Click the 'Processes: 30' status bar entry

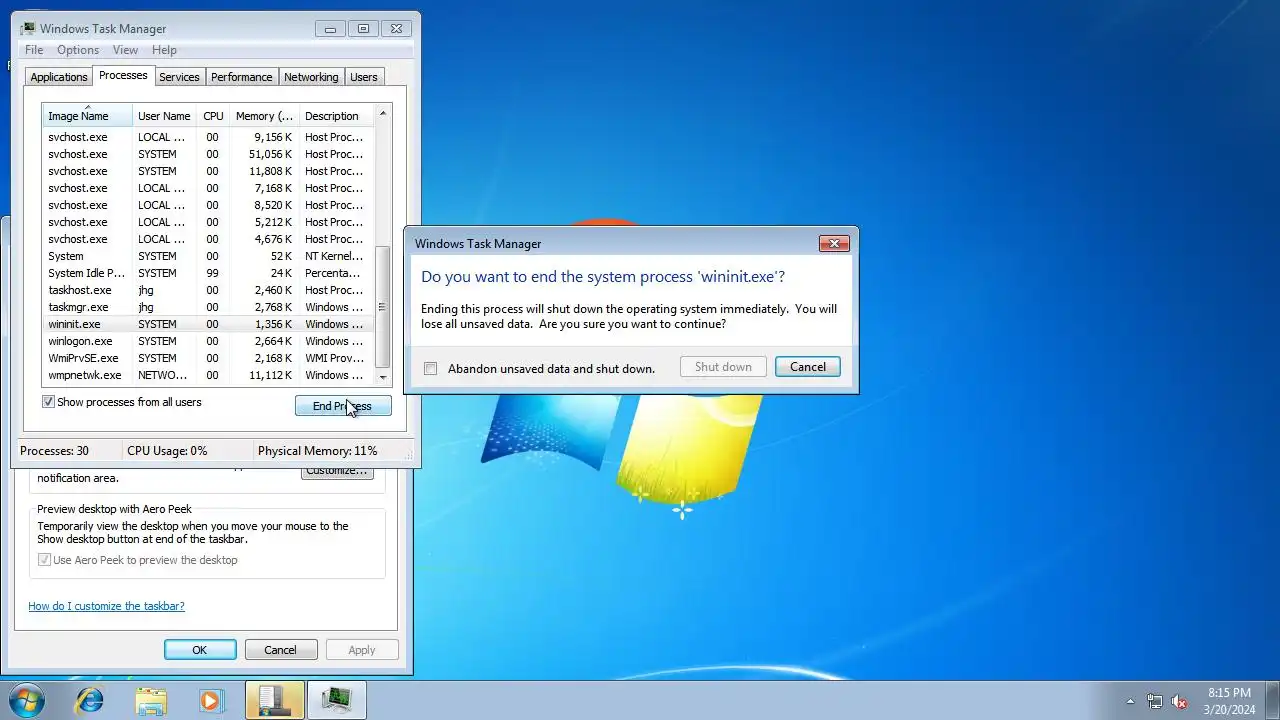pyautogui.click(x=54, y=451)
